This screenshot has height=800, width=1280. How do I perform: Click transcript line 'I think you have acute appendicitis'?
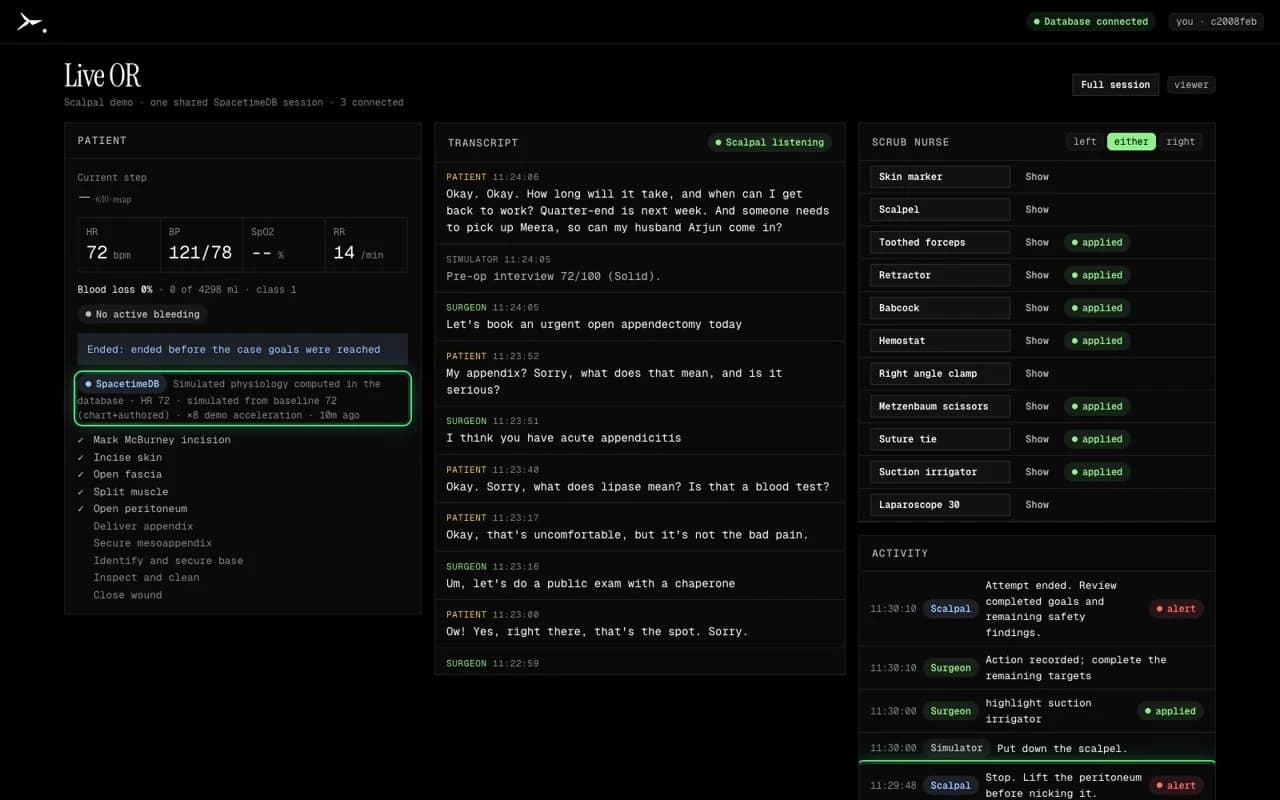tap(563, 438)
